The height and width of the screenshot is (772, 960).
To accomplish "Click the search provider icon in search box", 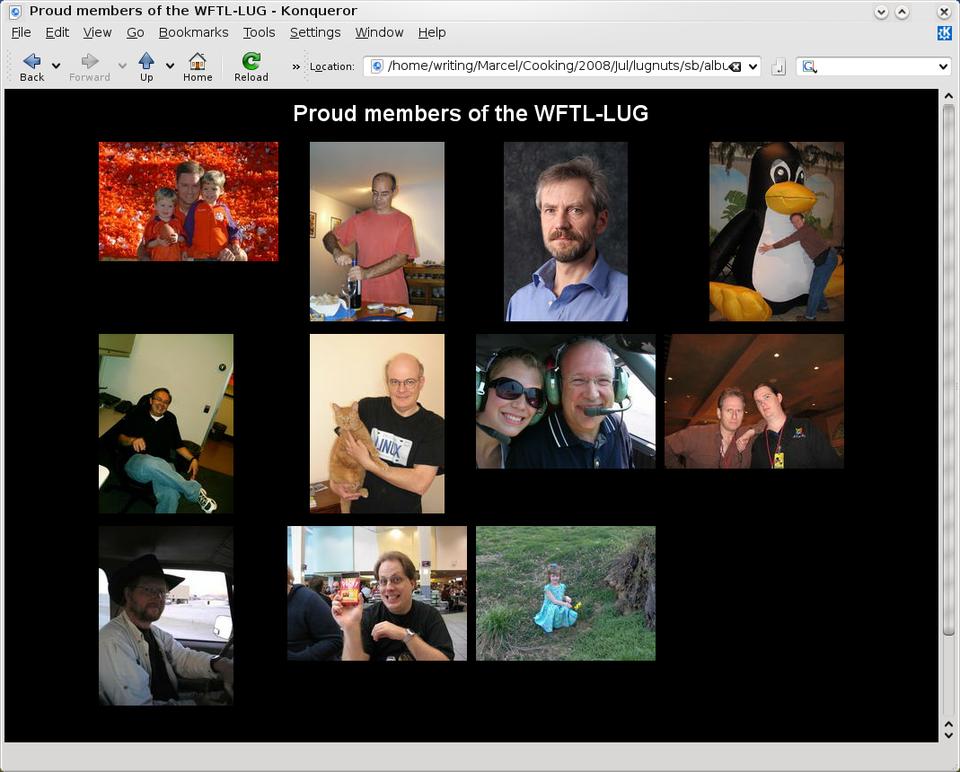I will (x=810, y=67).
